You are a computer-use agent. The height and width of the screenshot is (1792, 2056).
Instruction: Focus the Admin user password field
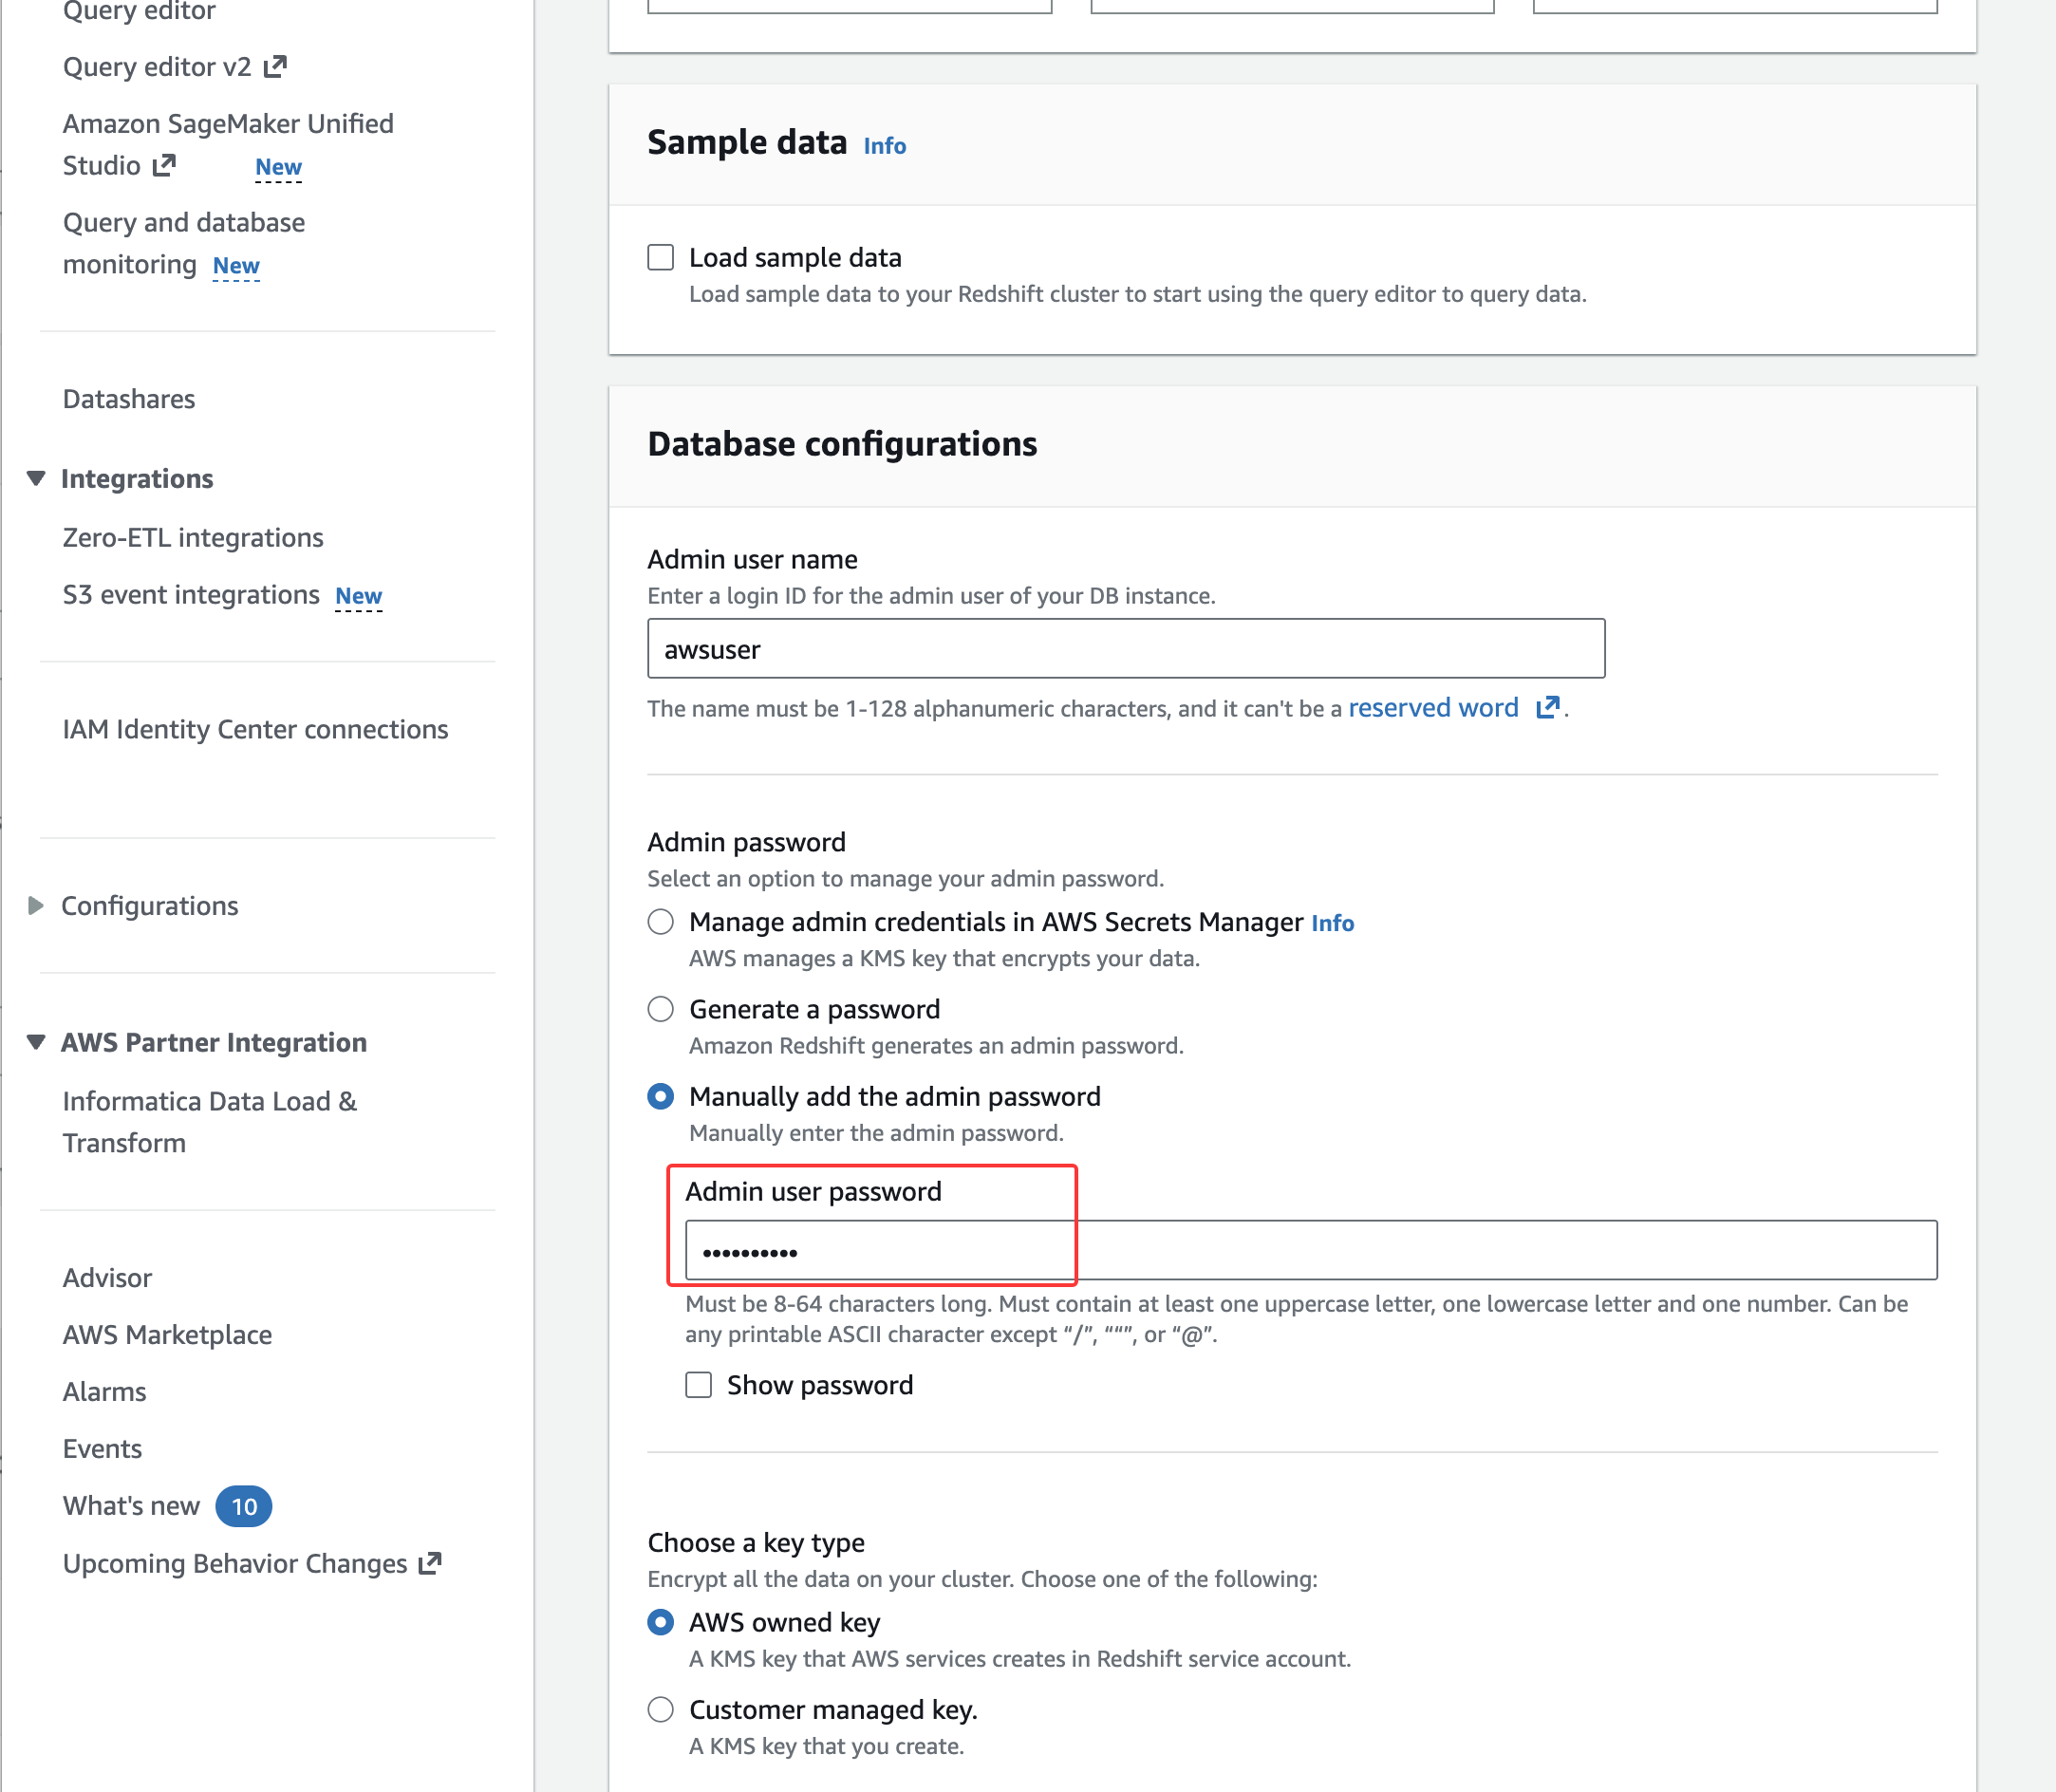click(x=1310, y=1250)
